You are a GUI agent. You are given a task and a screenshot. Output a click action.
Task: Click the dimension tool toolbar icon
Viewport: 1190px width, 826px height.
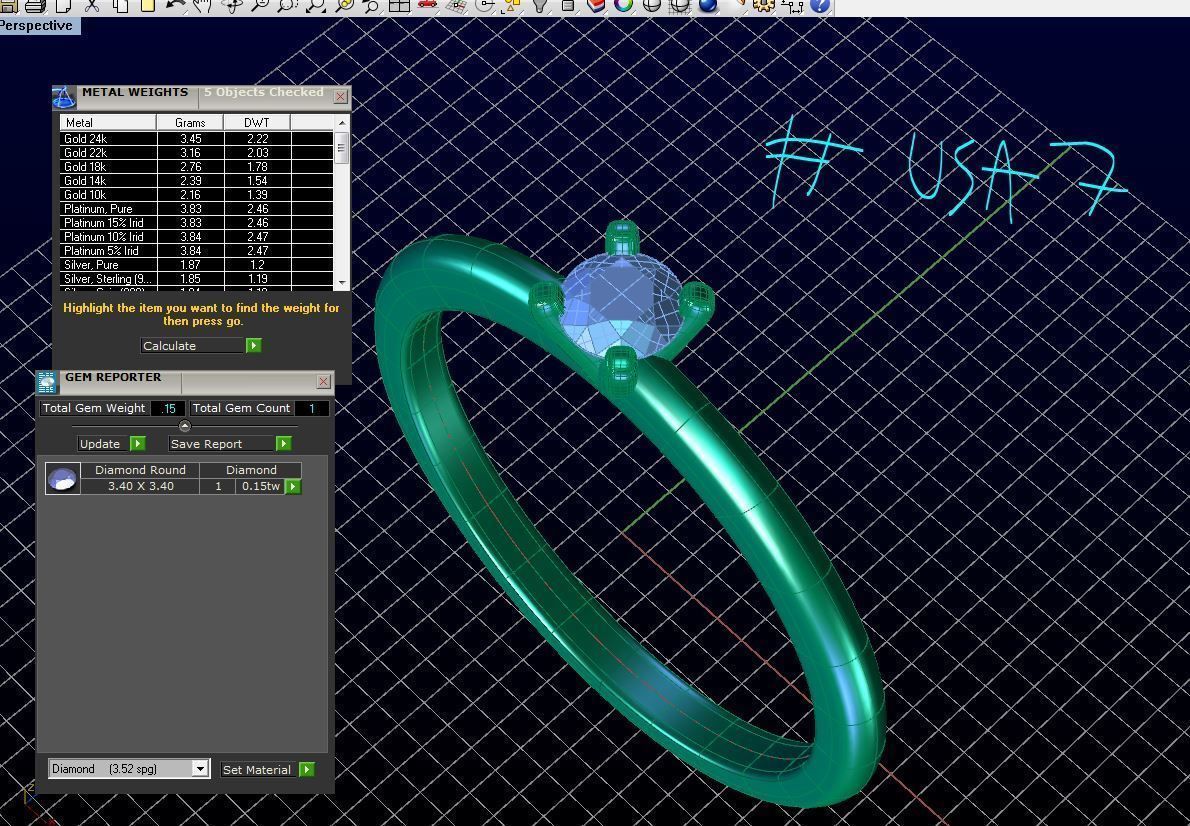[792, 5]
